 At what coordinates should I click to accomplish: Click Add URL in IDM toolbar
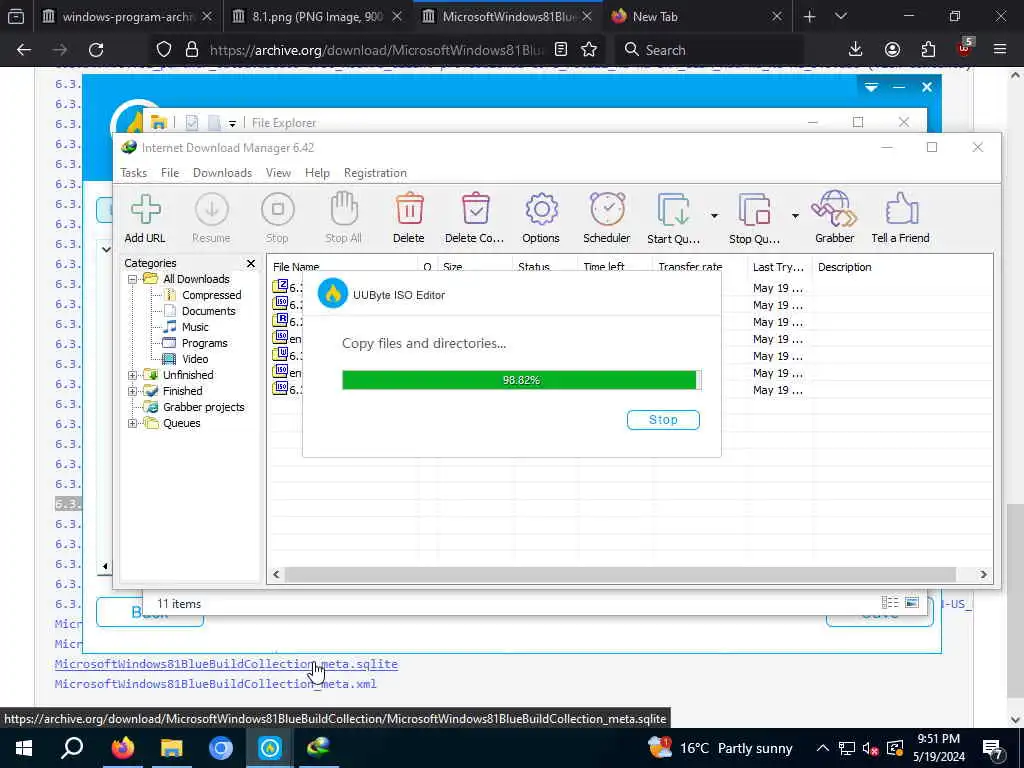145,218
